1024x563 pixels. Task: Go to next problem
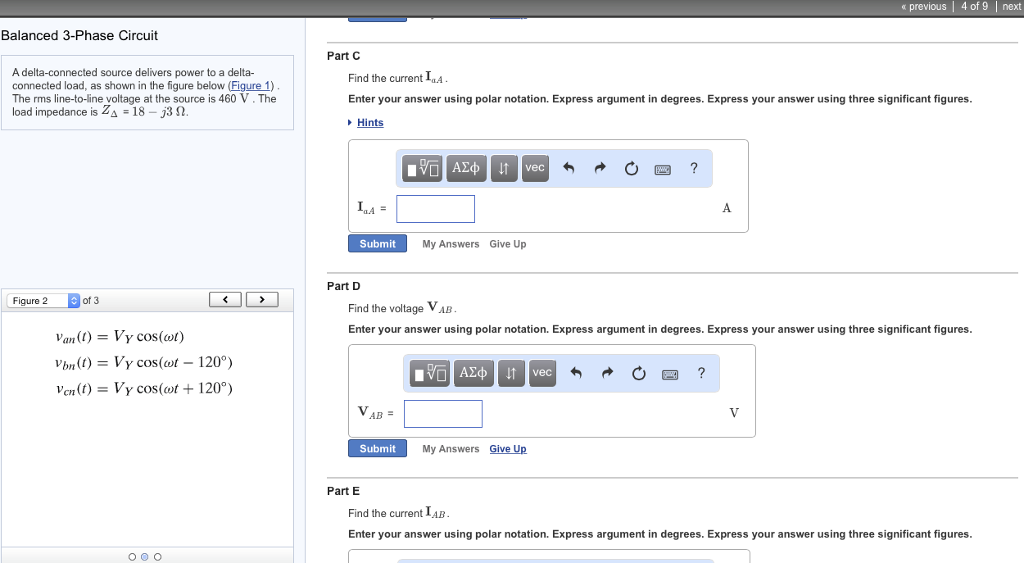coord(1011,6)
